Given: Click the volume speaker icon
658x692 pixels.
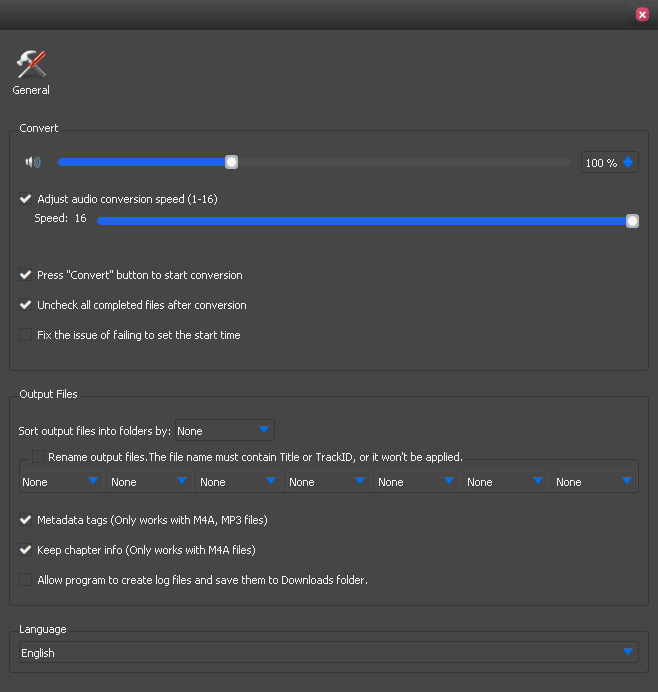Looking at the screenshot, I should tap(33, 162).
